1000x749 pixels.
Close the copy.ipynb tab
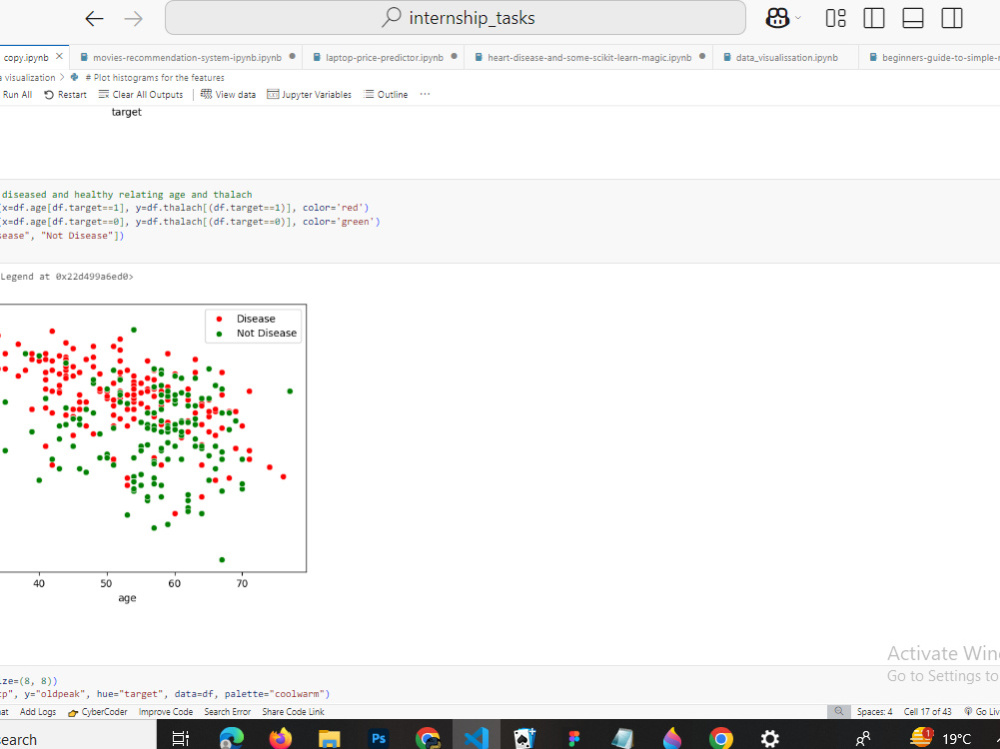point(59,57)
